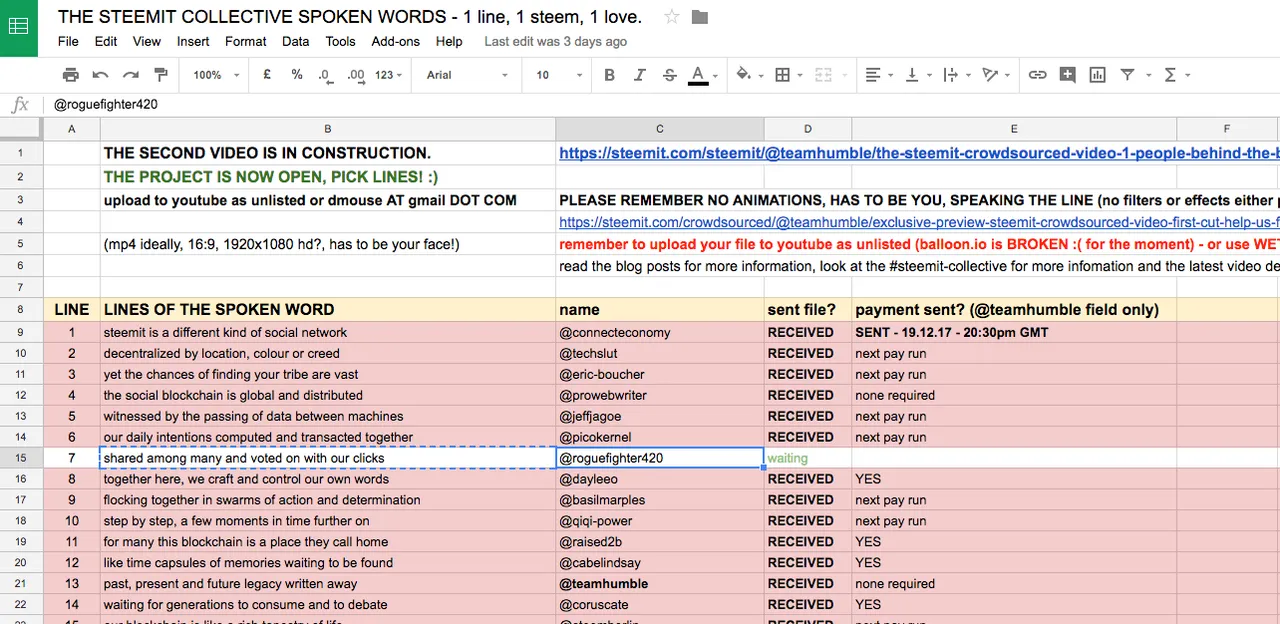Open the zoom 100% dropdown
This screenshot has height=624, width=1280.
pos(217,75)
